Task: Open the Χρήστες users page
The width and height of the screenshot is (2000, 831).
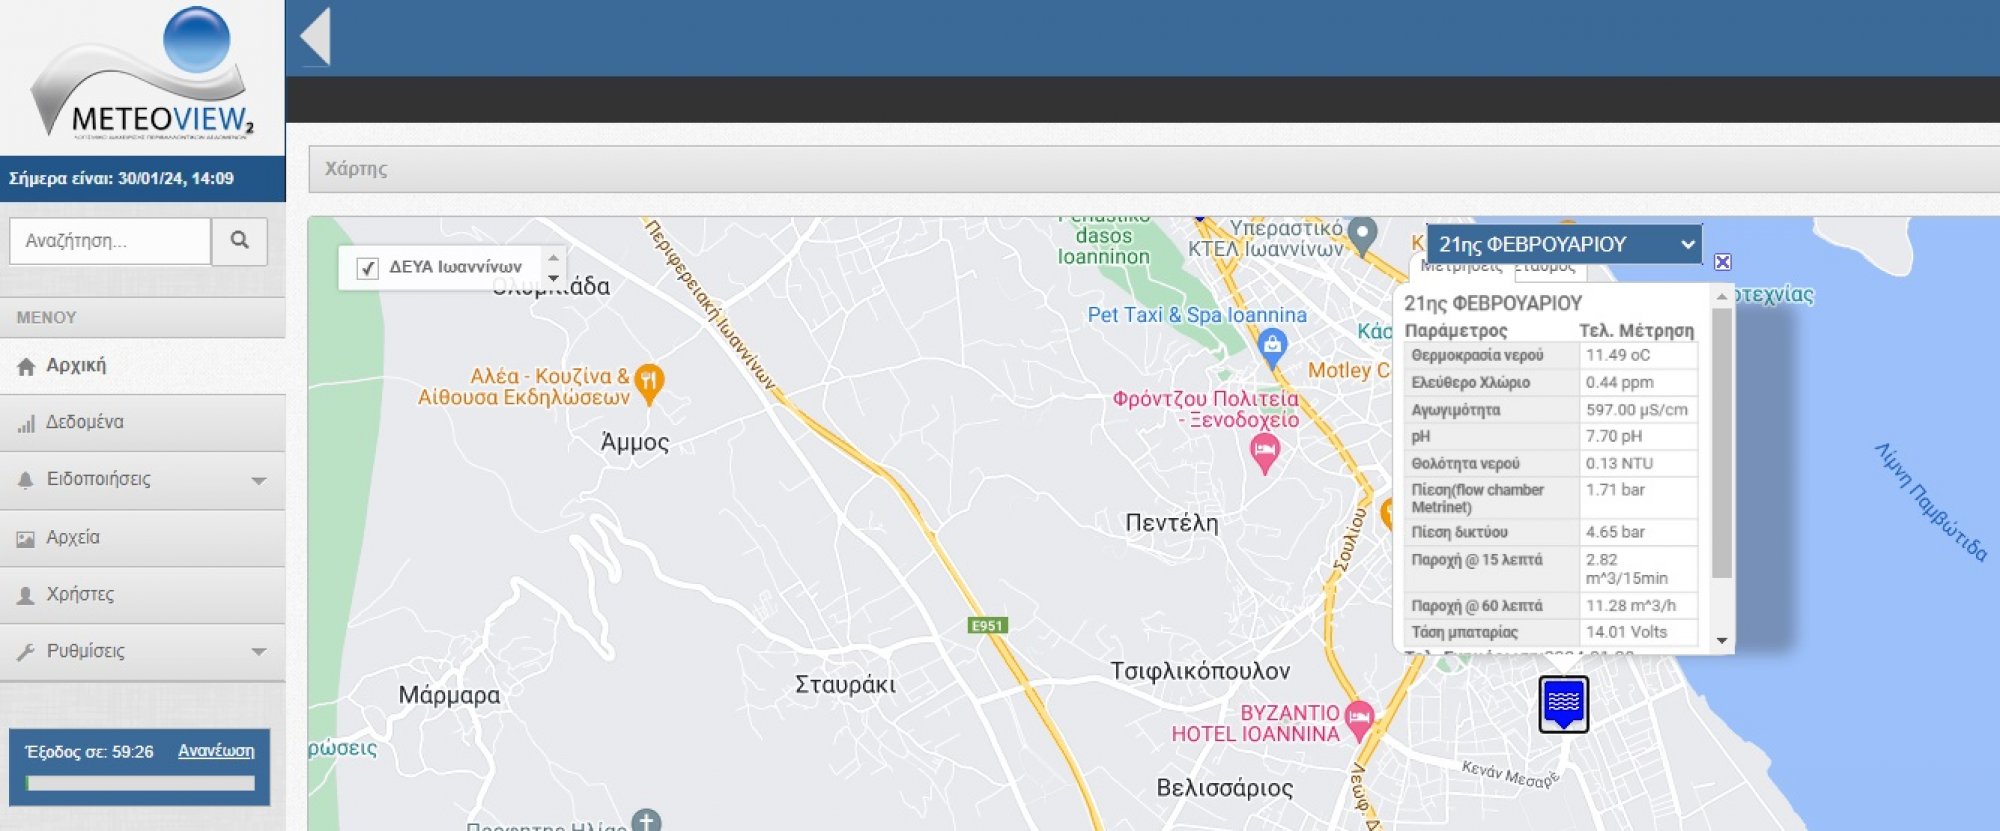Action: (80, 594)
